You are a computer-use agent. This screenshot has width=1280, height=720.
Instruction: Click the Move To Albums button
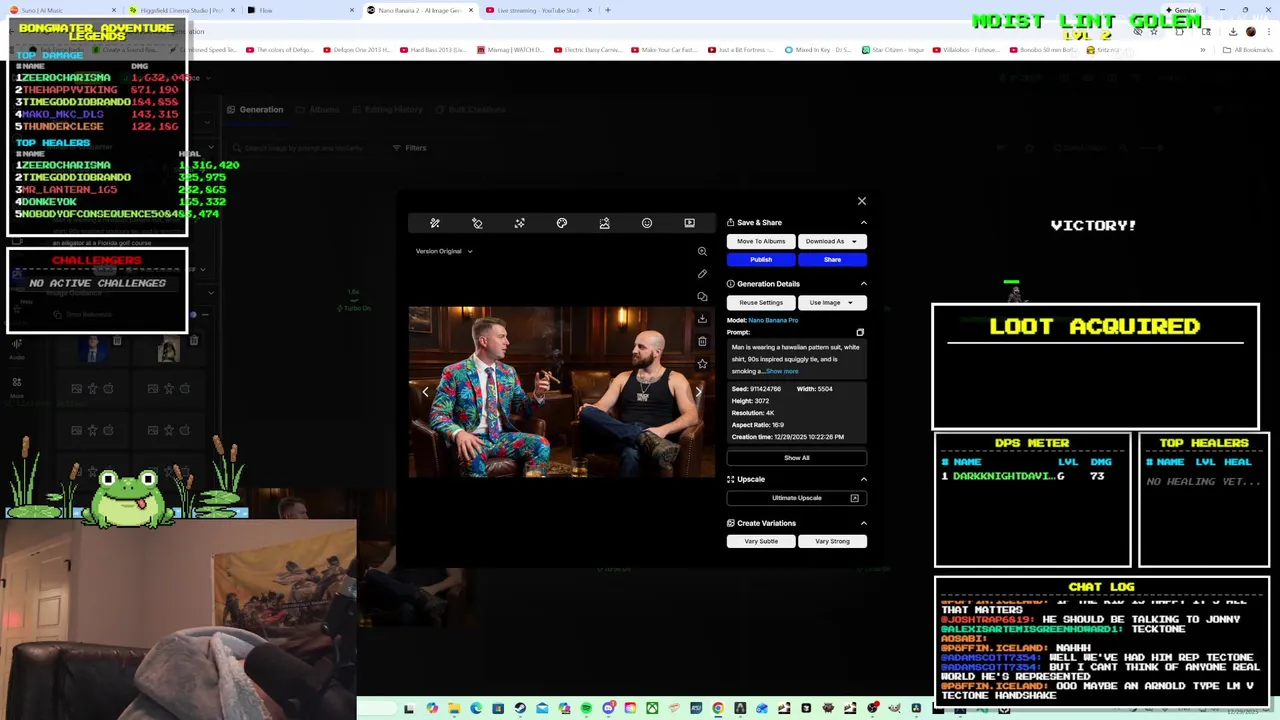point(761,241)
